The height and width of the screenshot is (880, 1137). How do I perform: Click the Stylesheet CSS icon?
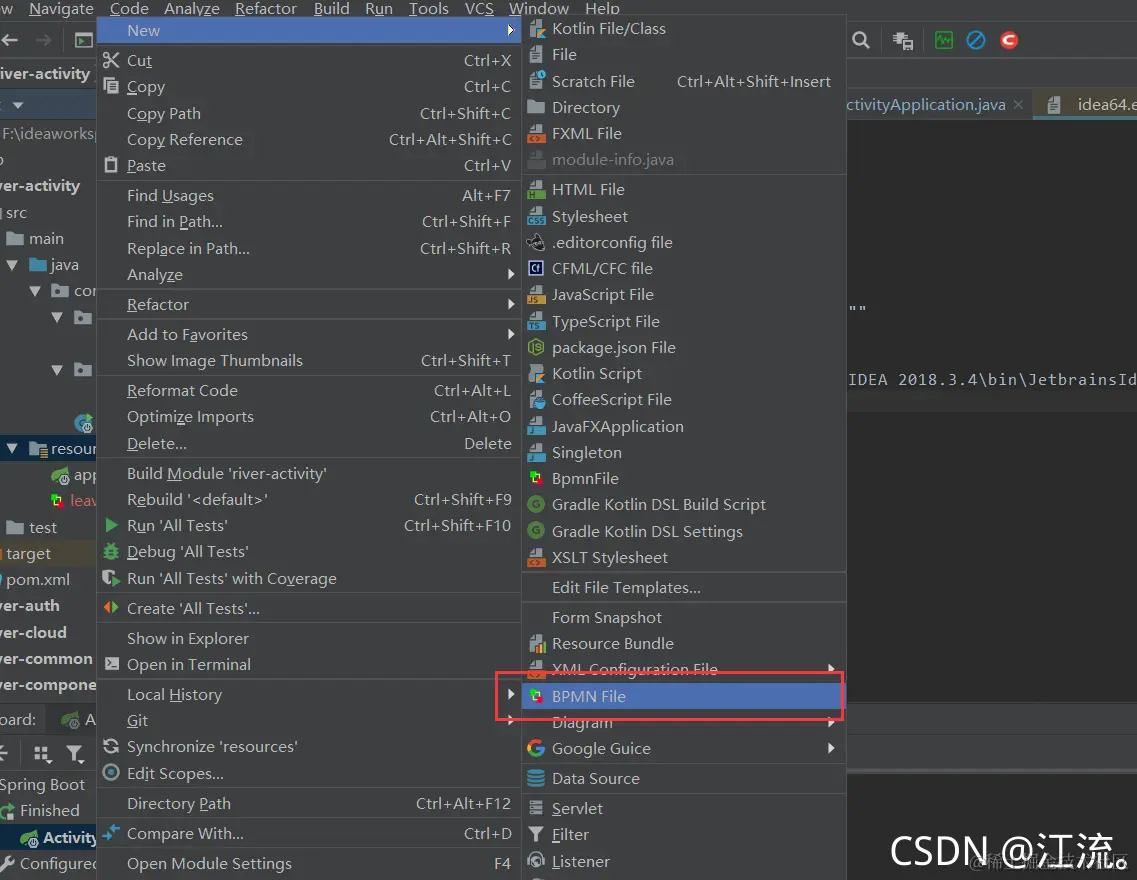(x=537, y=217)
